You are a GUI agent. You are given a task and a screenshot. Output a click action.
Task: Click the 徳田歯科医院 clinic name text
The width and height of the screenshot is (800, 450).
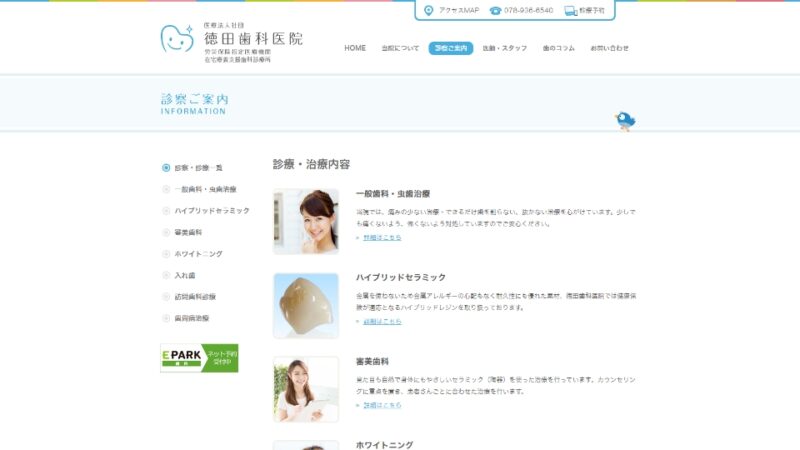253,38
